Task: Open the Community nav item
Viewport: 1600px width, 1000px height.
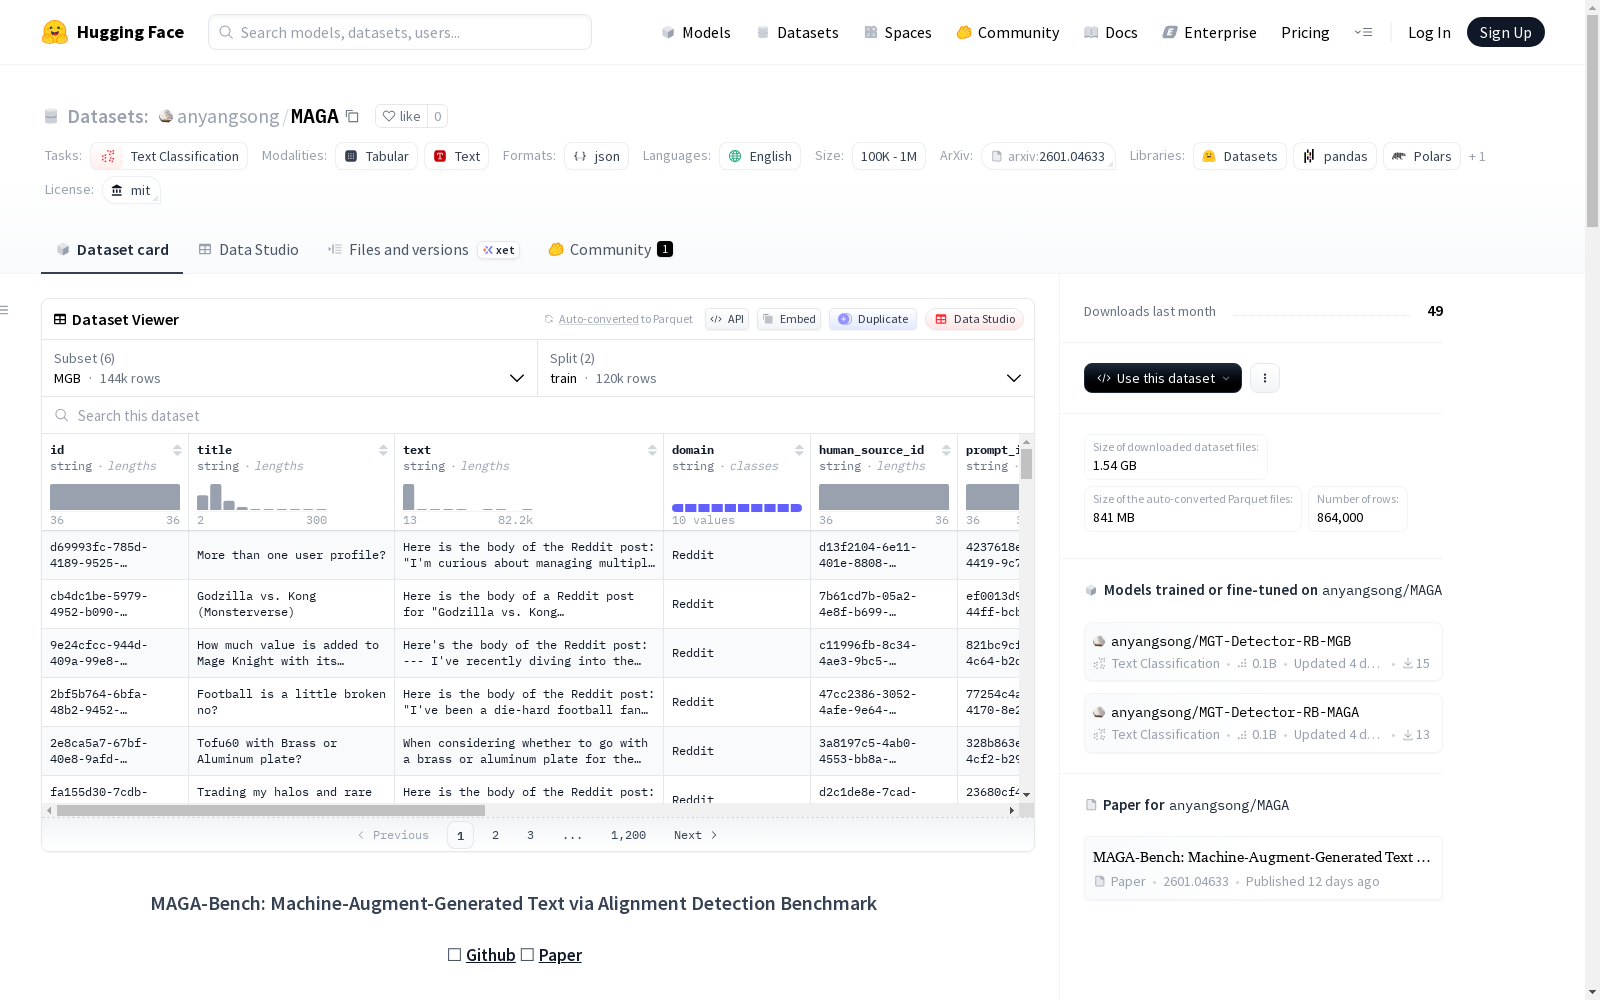Action: (x=1008, y=32)
